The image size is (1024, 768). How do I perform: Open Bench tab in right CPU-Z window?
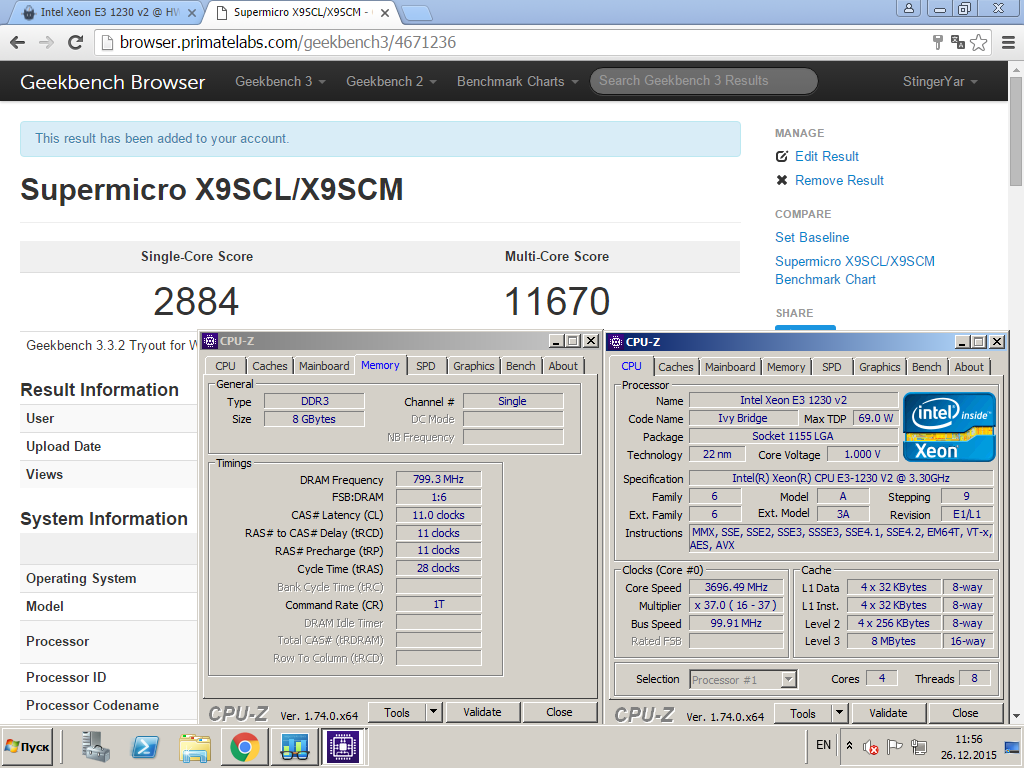[x=927, y=367]
